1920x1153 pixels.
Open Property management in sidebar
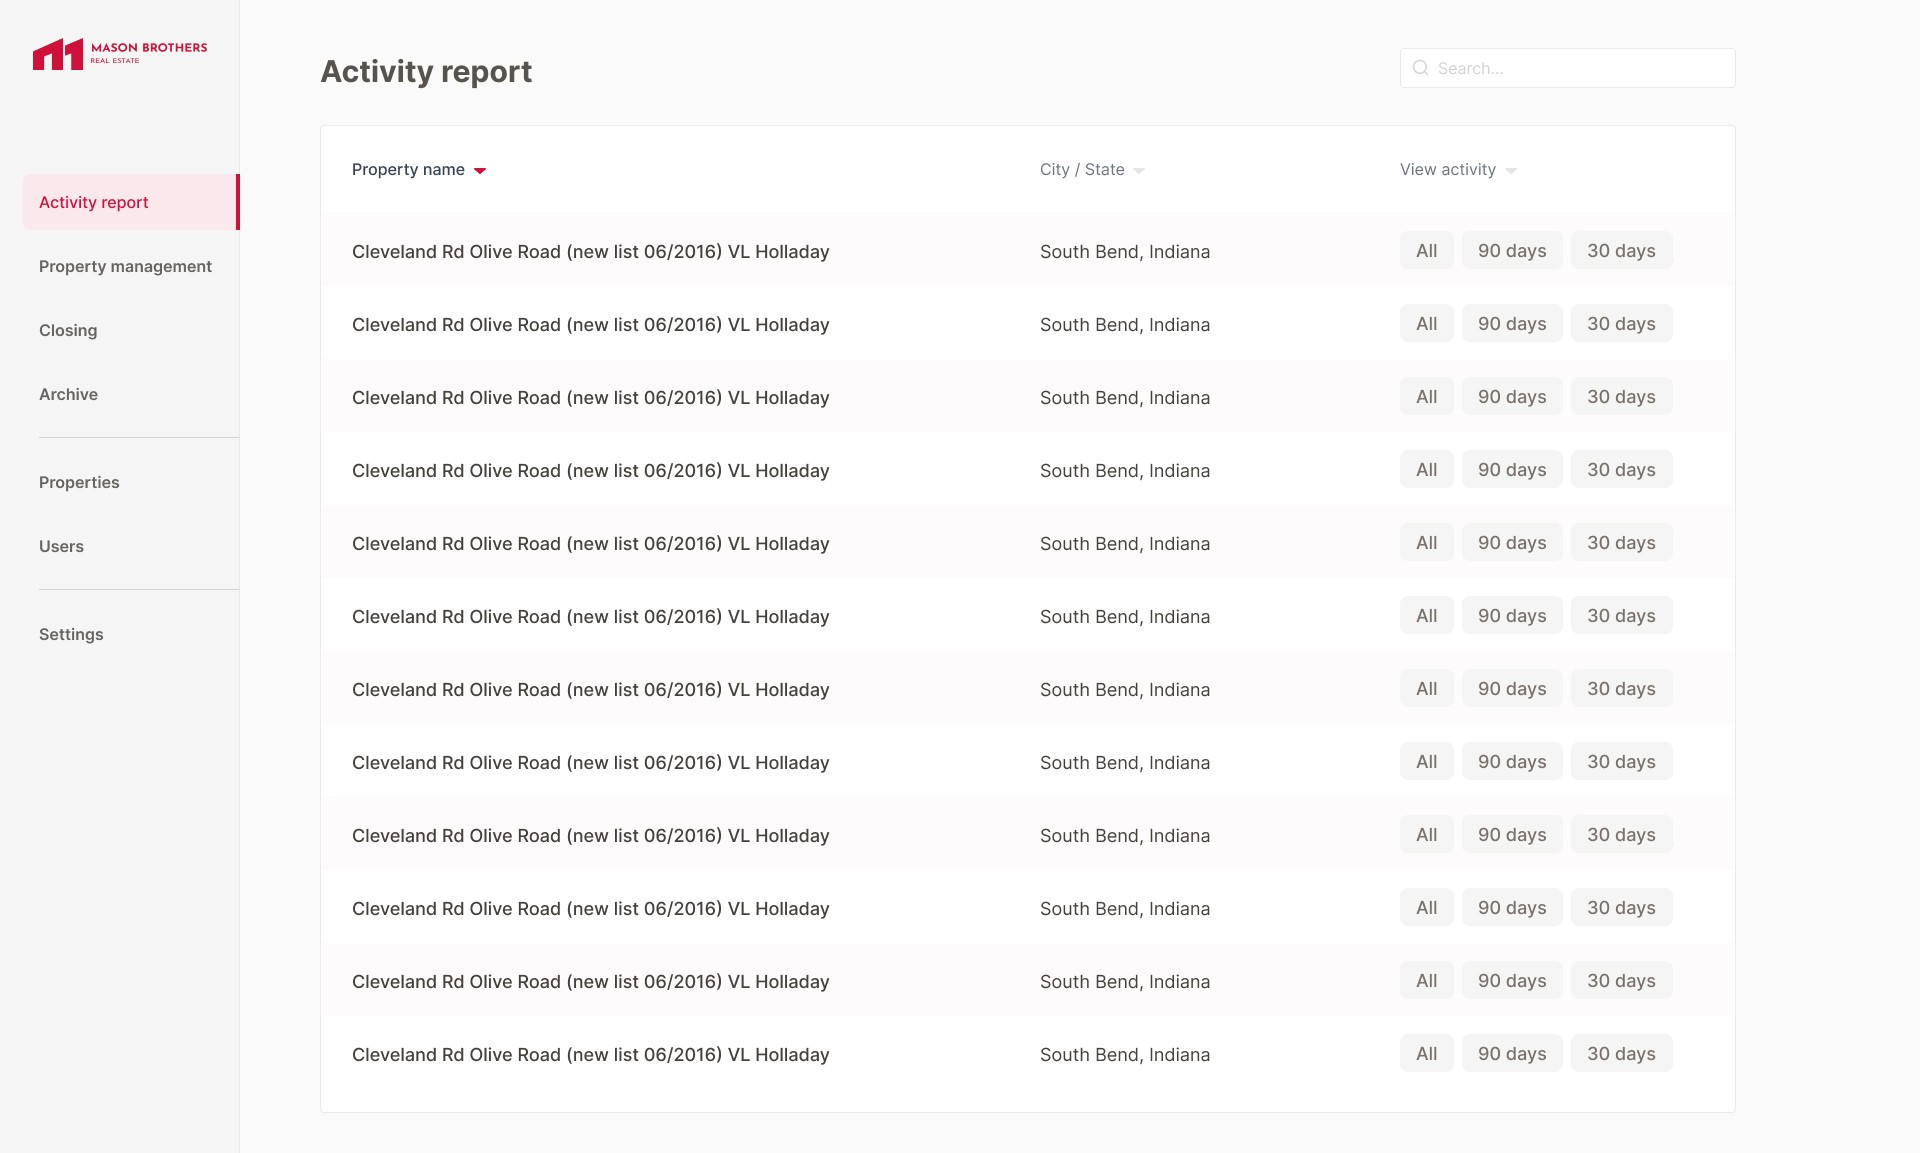pos(125,266)
